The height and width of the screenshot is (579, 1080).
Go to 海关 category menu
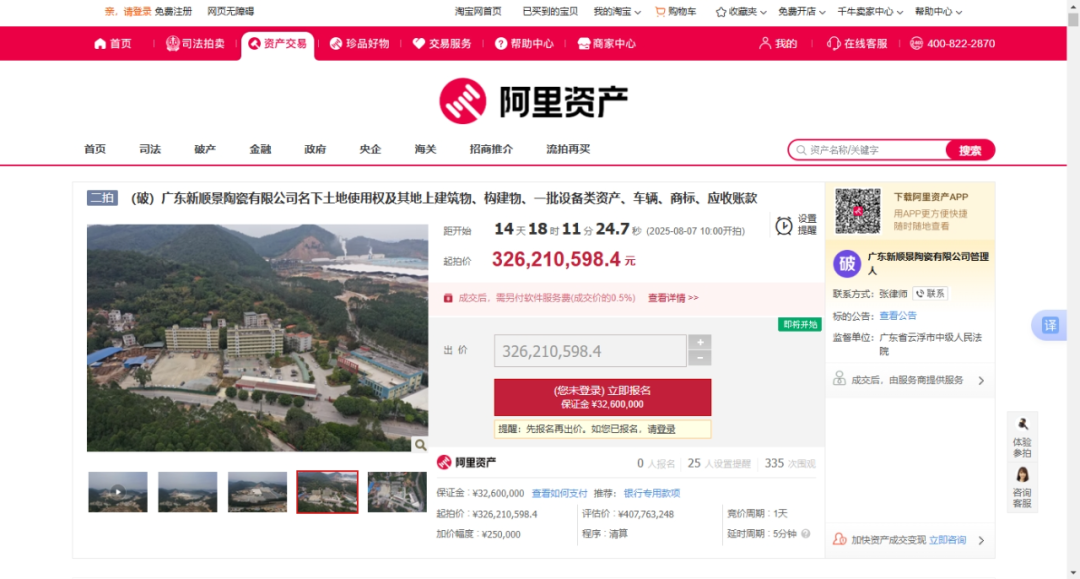pos(425,149)
